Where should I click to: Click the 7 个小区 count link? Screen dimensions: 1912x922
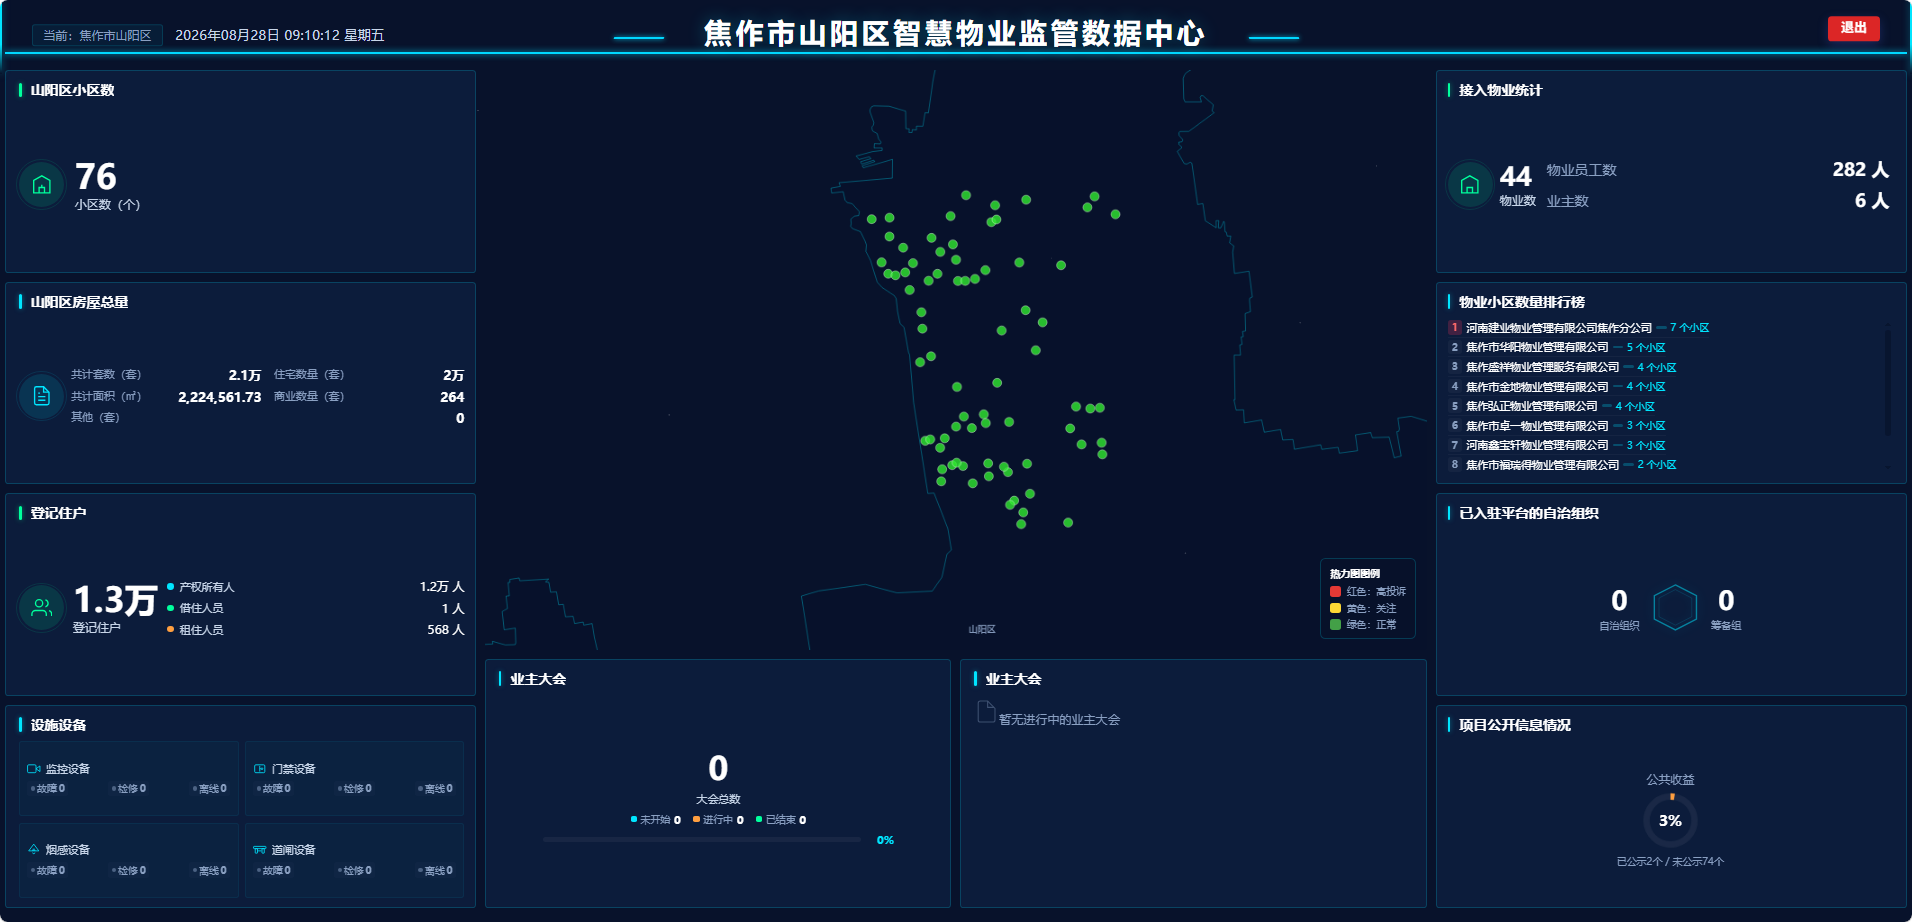tap(1689, 328)
